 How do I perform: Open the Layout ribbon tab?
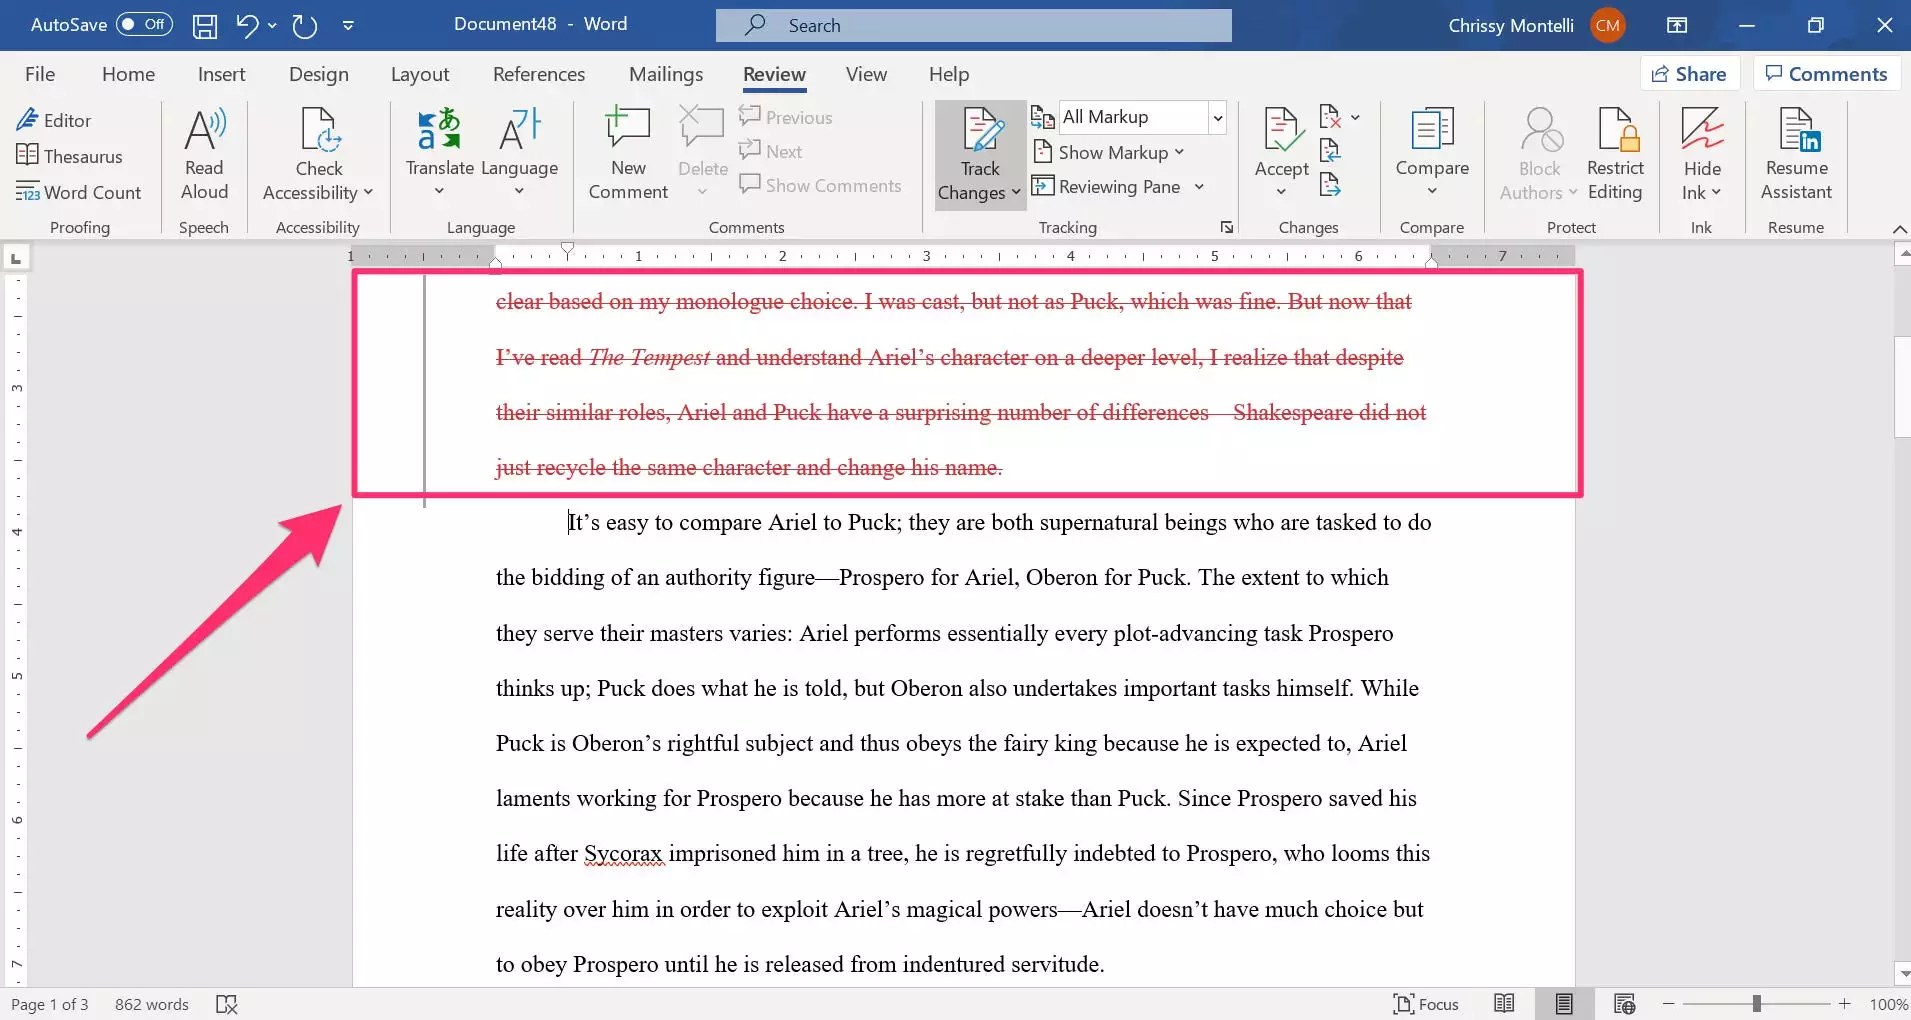(x=419, y=74)
